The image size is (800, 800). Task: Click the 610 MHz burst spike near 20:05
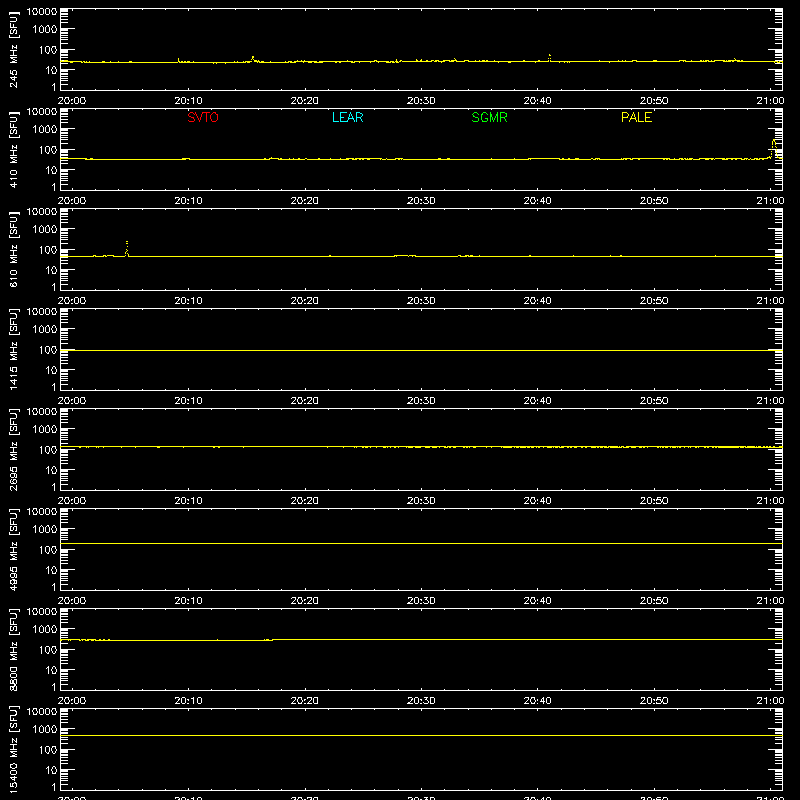[127, 248]
